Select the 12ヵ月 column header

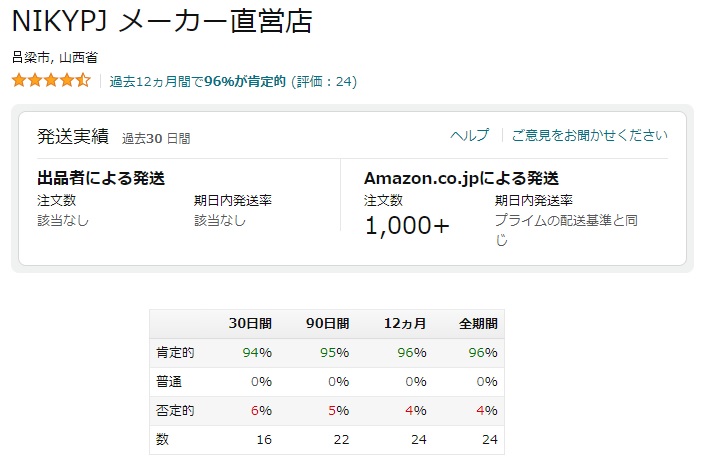405,324
